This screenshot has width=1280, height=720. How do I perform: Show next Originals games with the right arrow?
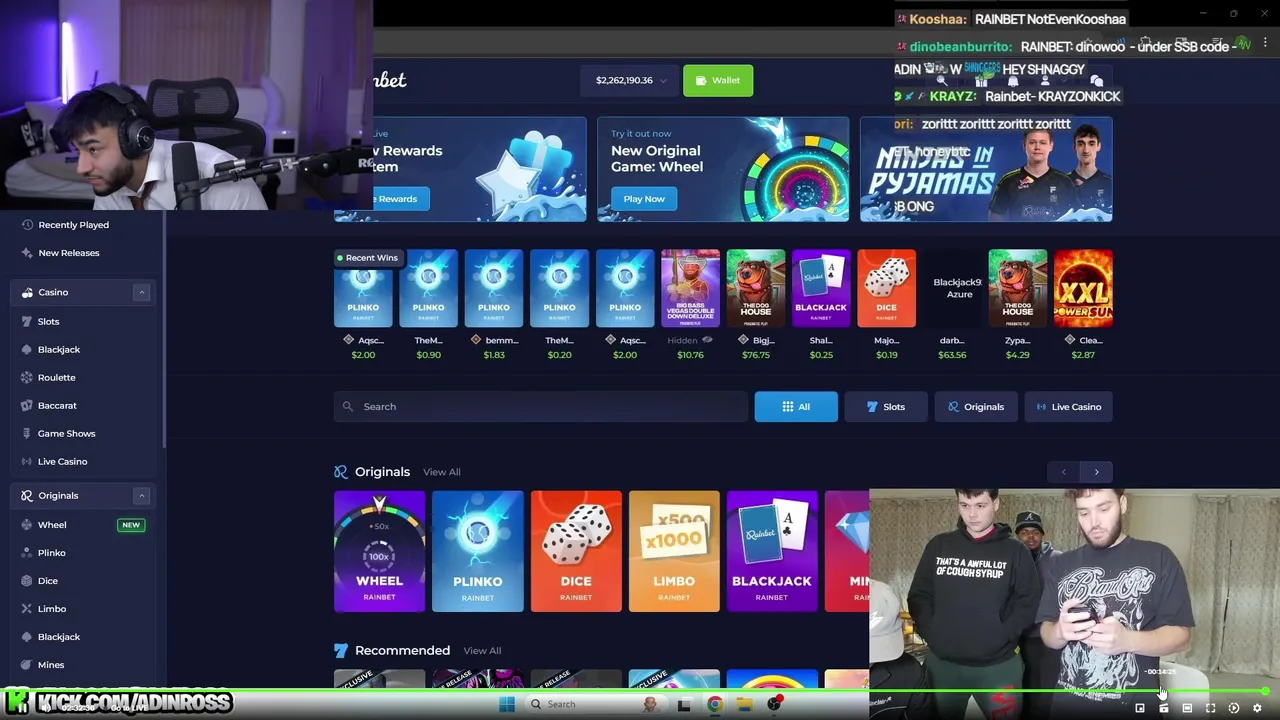1096,472
